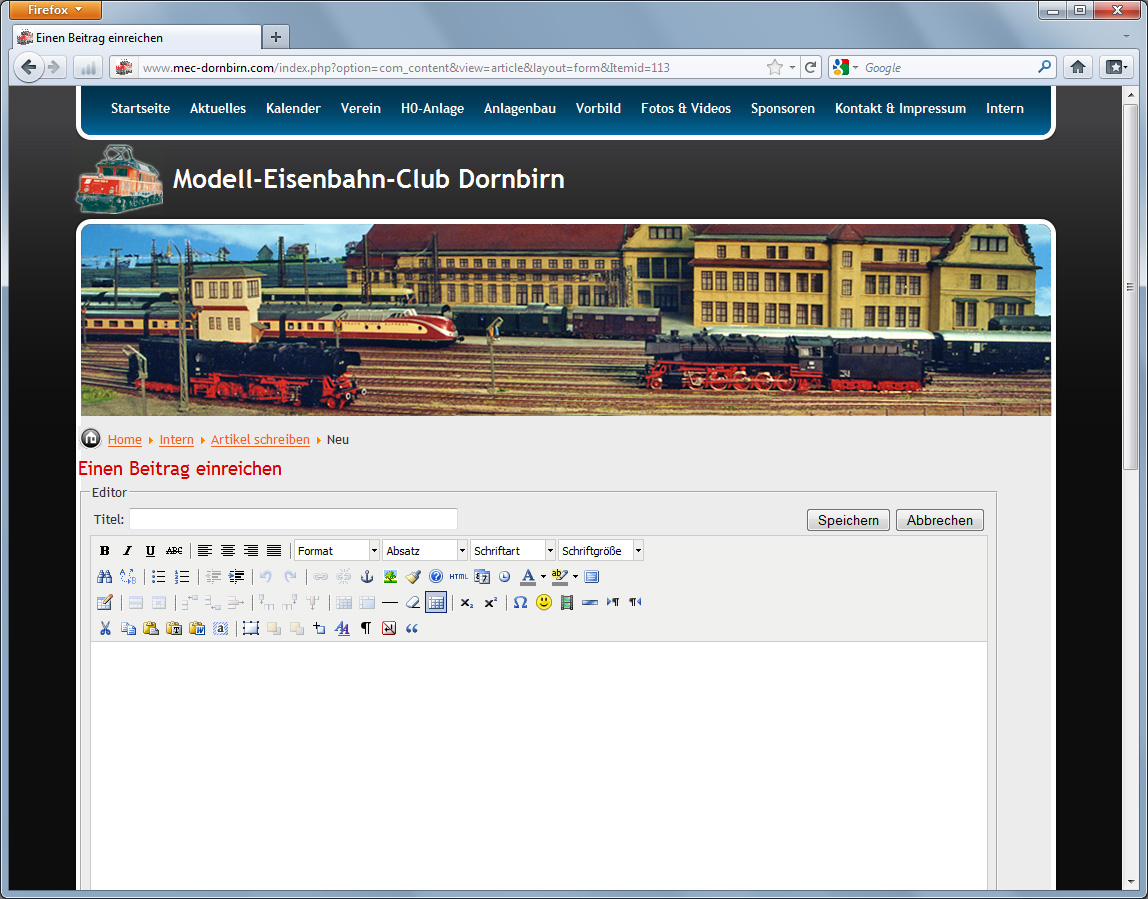Open the Format dropdown
This screenshot has height=899, width=1148.
tap(337, 551)
